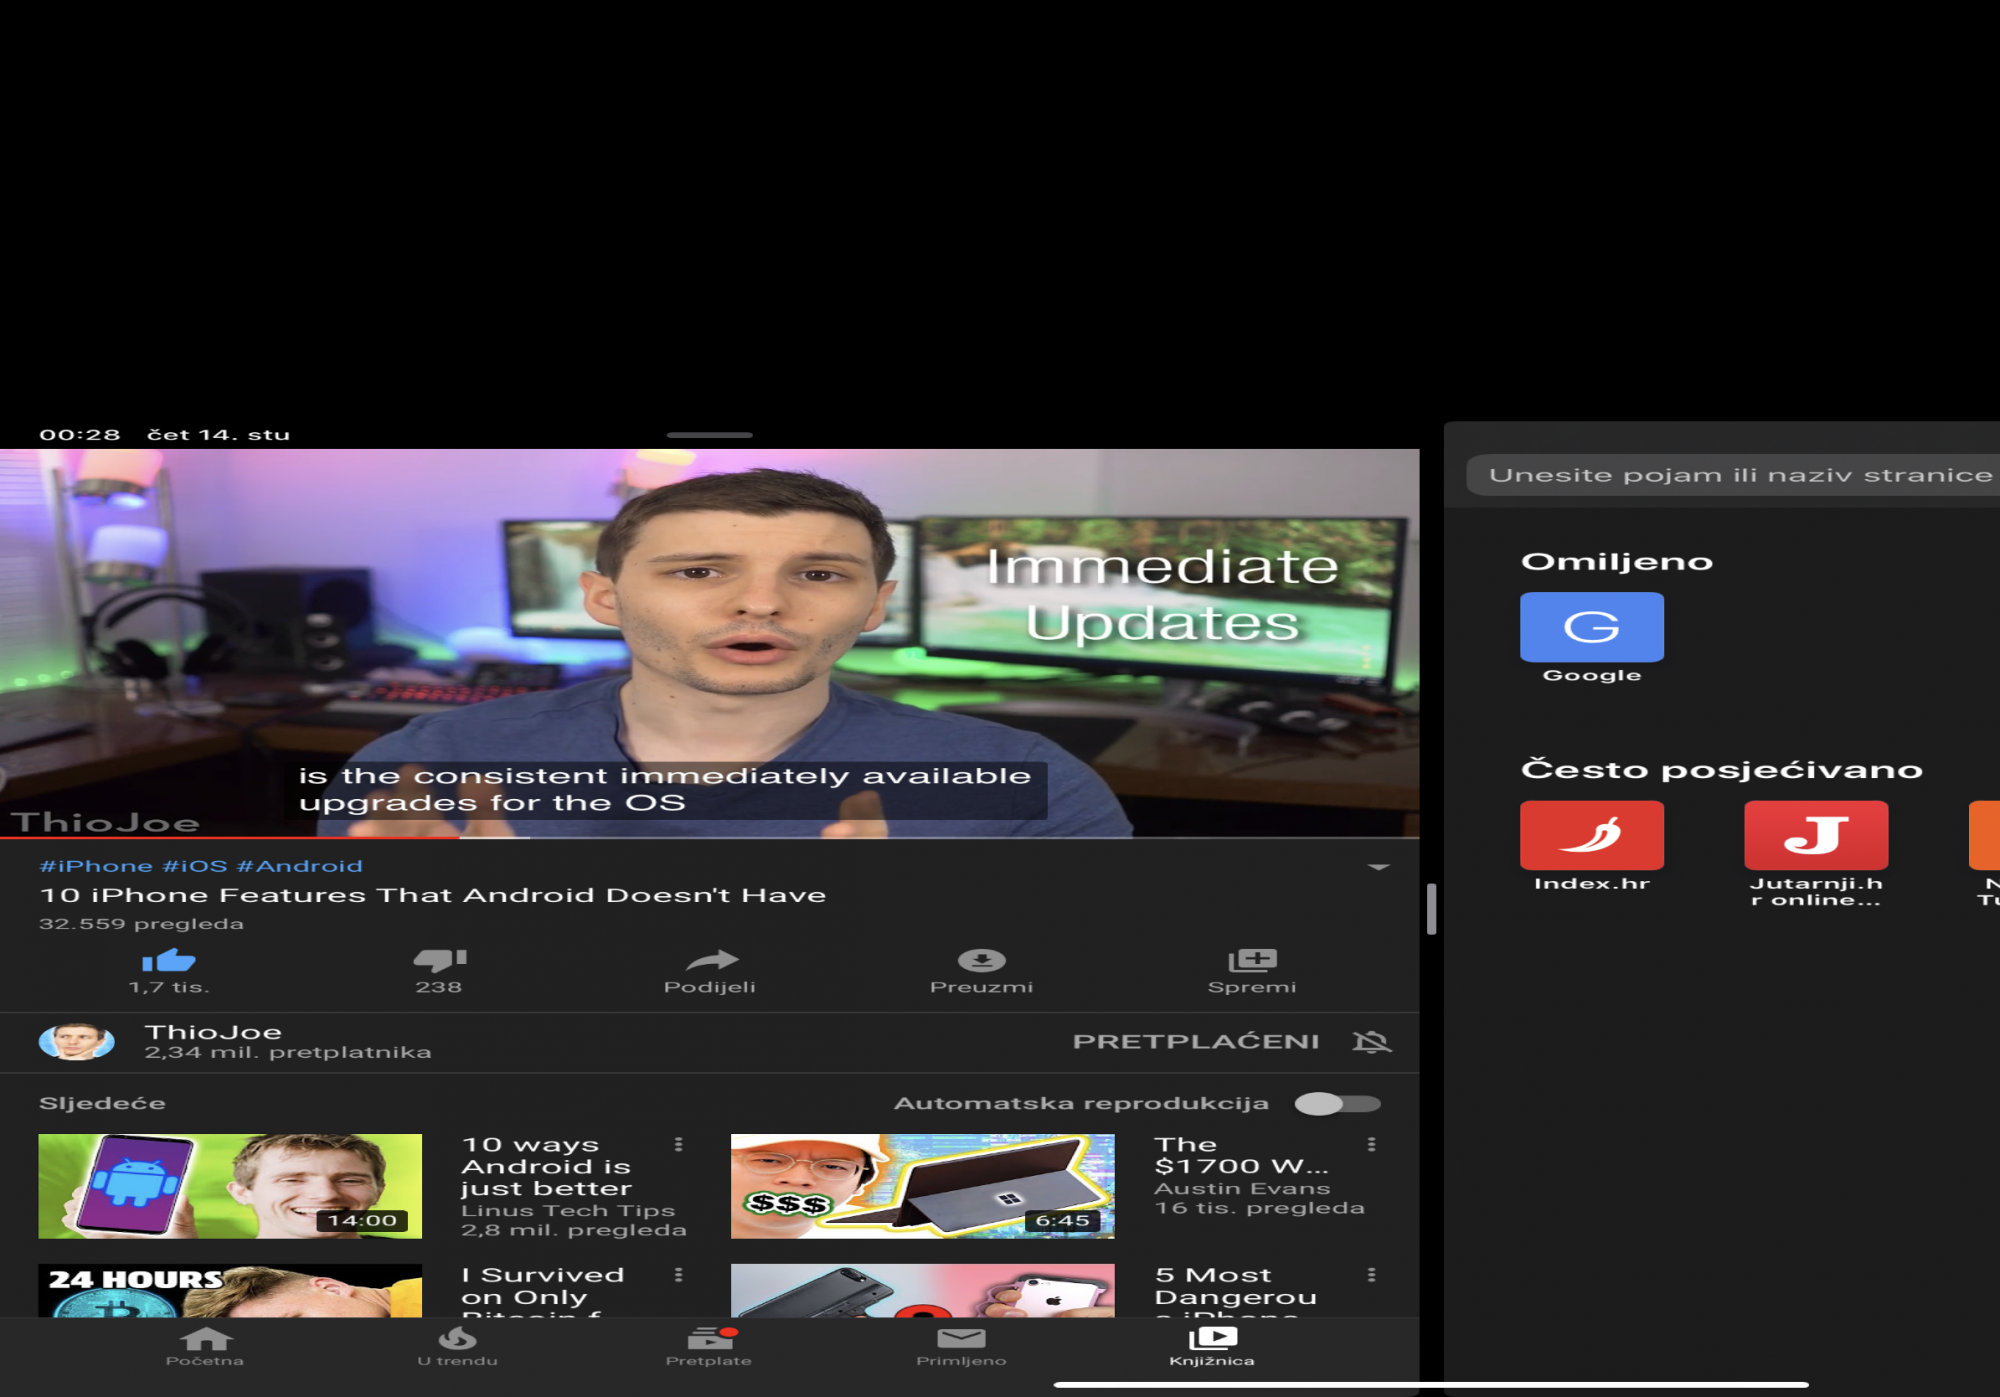Screen dimensions: 2000x1397
Task: Open the #iPhone hashtag link
Action: pos(95,866)
